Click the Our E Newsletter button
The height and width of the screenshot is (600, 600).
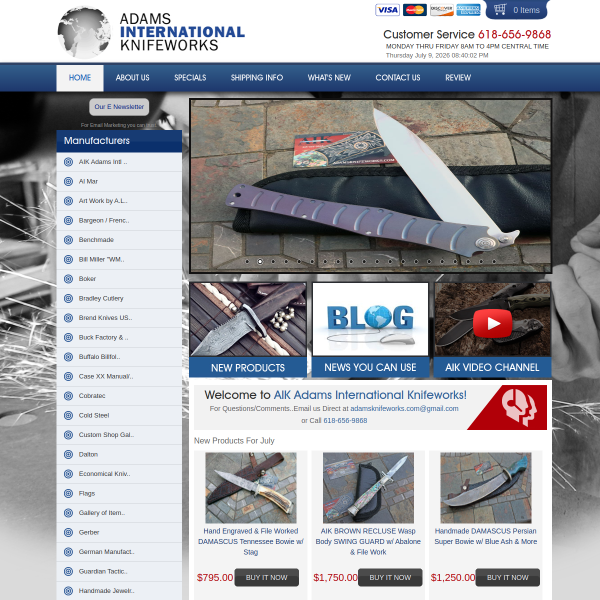pyautogui.click(x=119, y=107)
